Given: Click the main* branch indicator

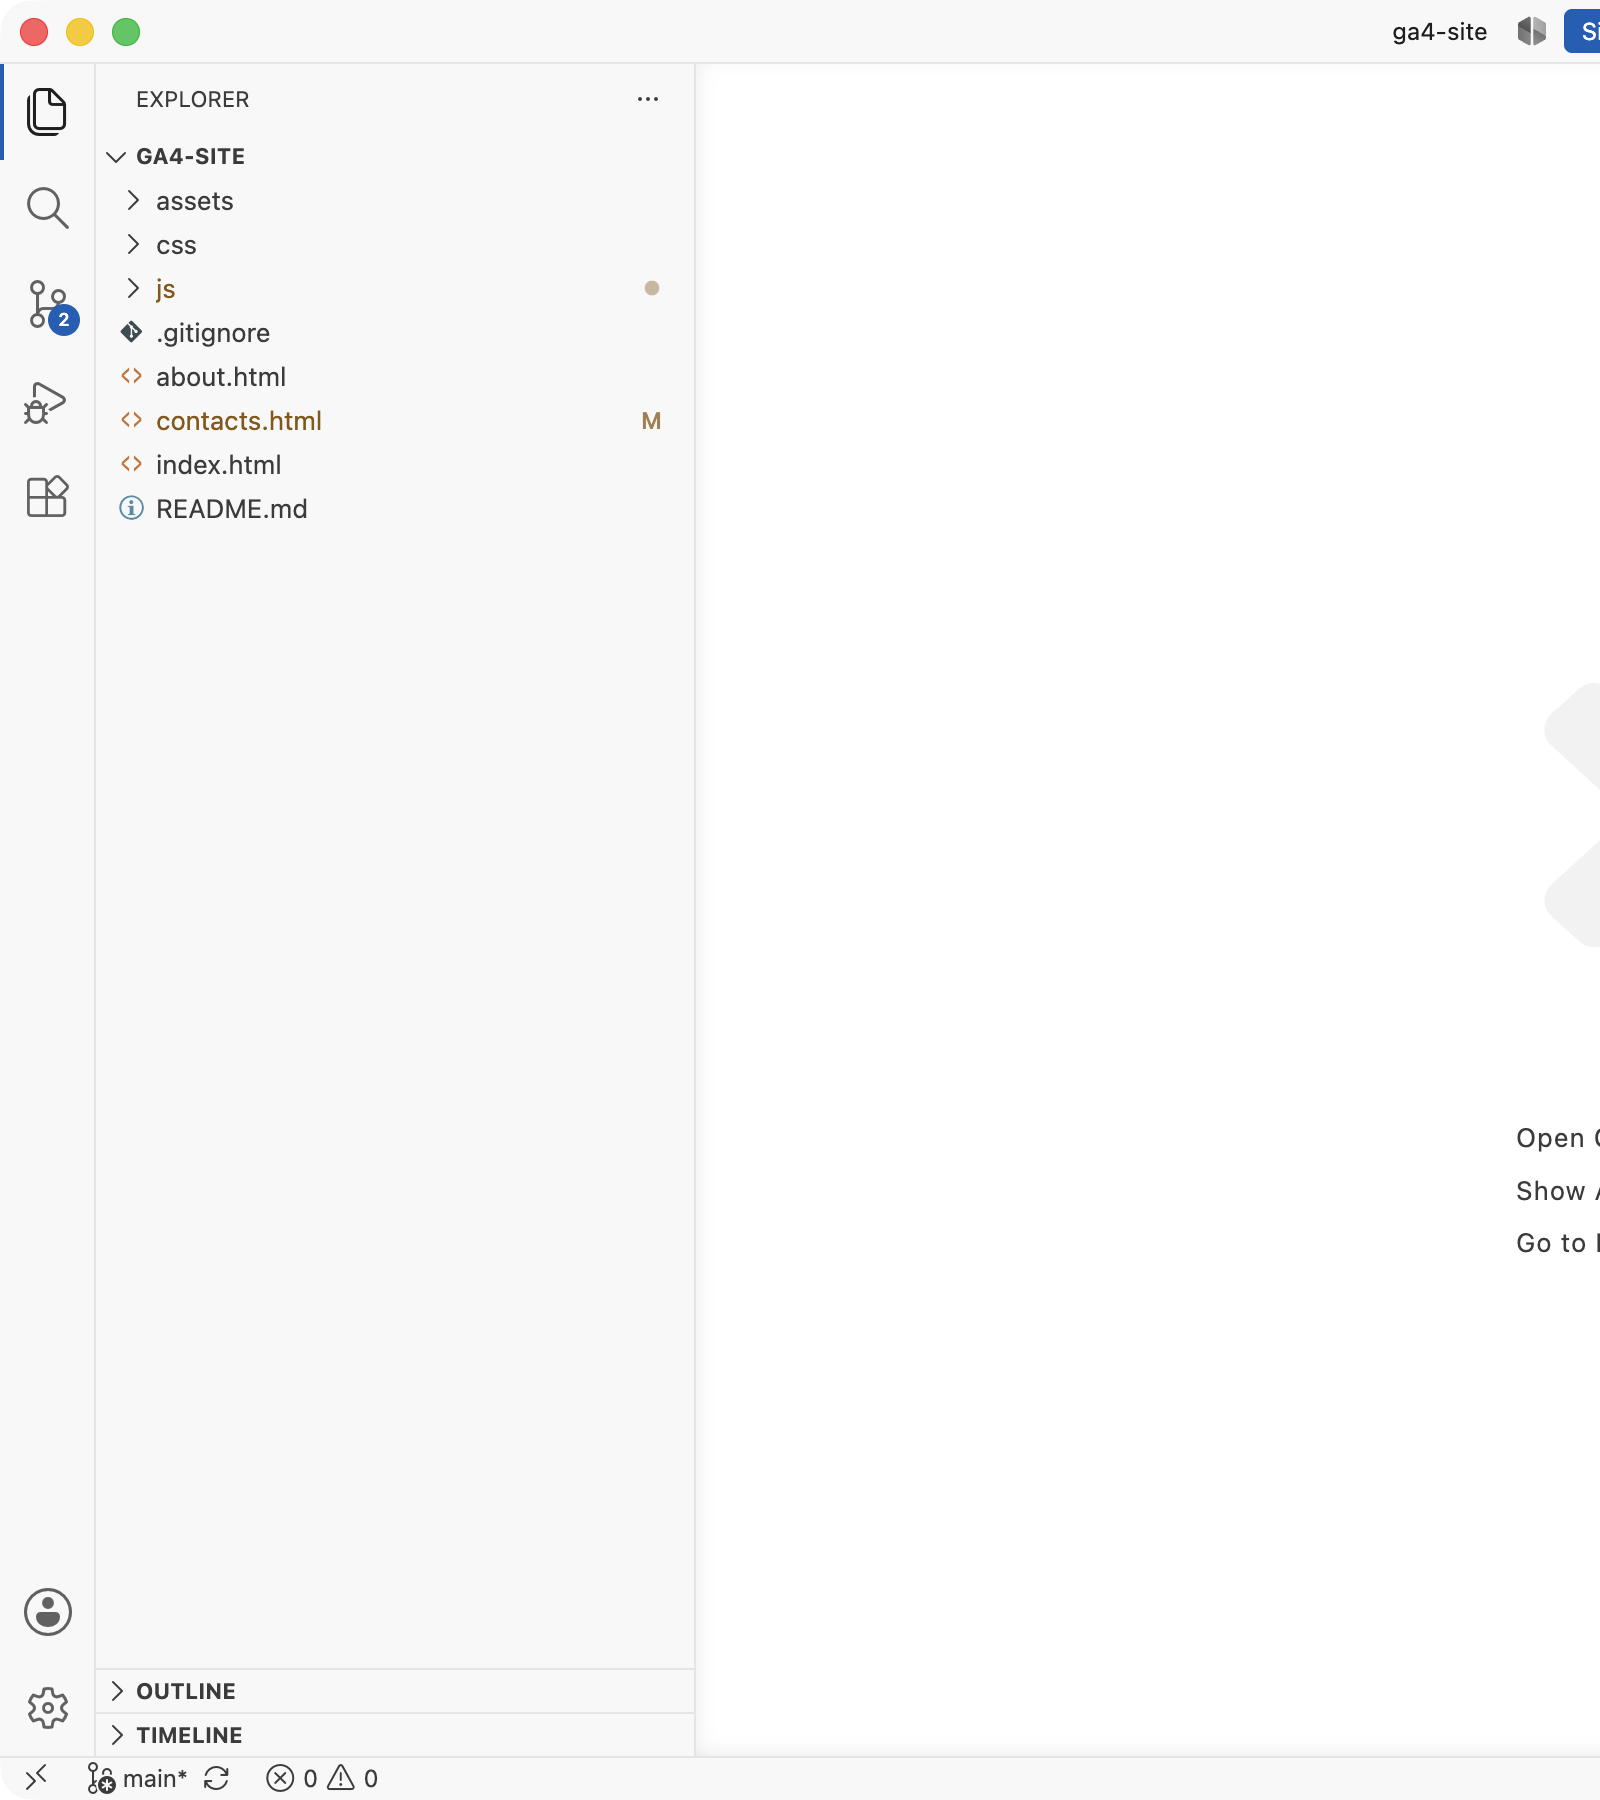Looking at the screenshot, I should coord(137,1778).
